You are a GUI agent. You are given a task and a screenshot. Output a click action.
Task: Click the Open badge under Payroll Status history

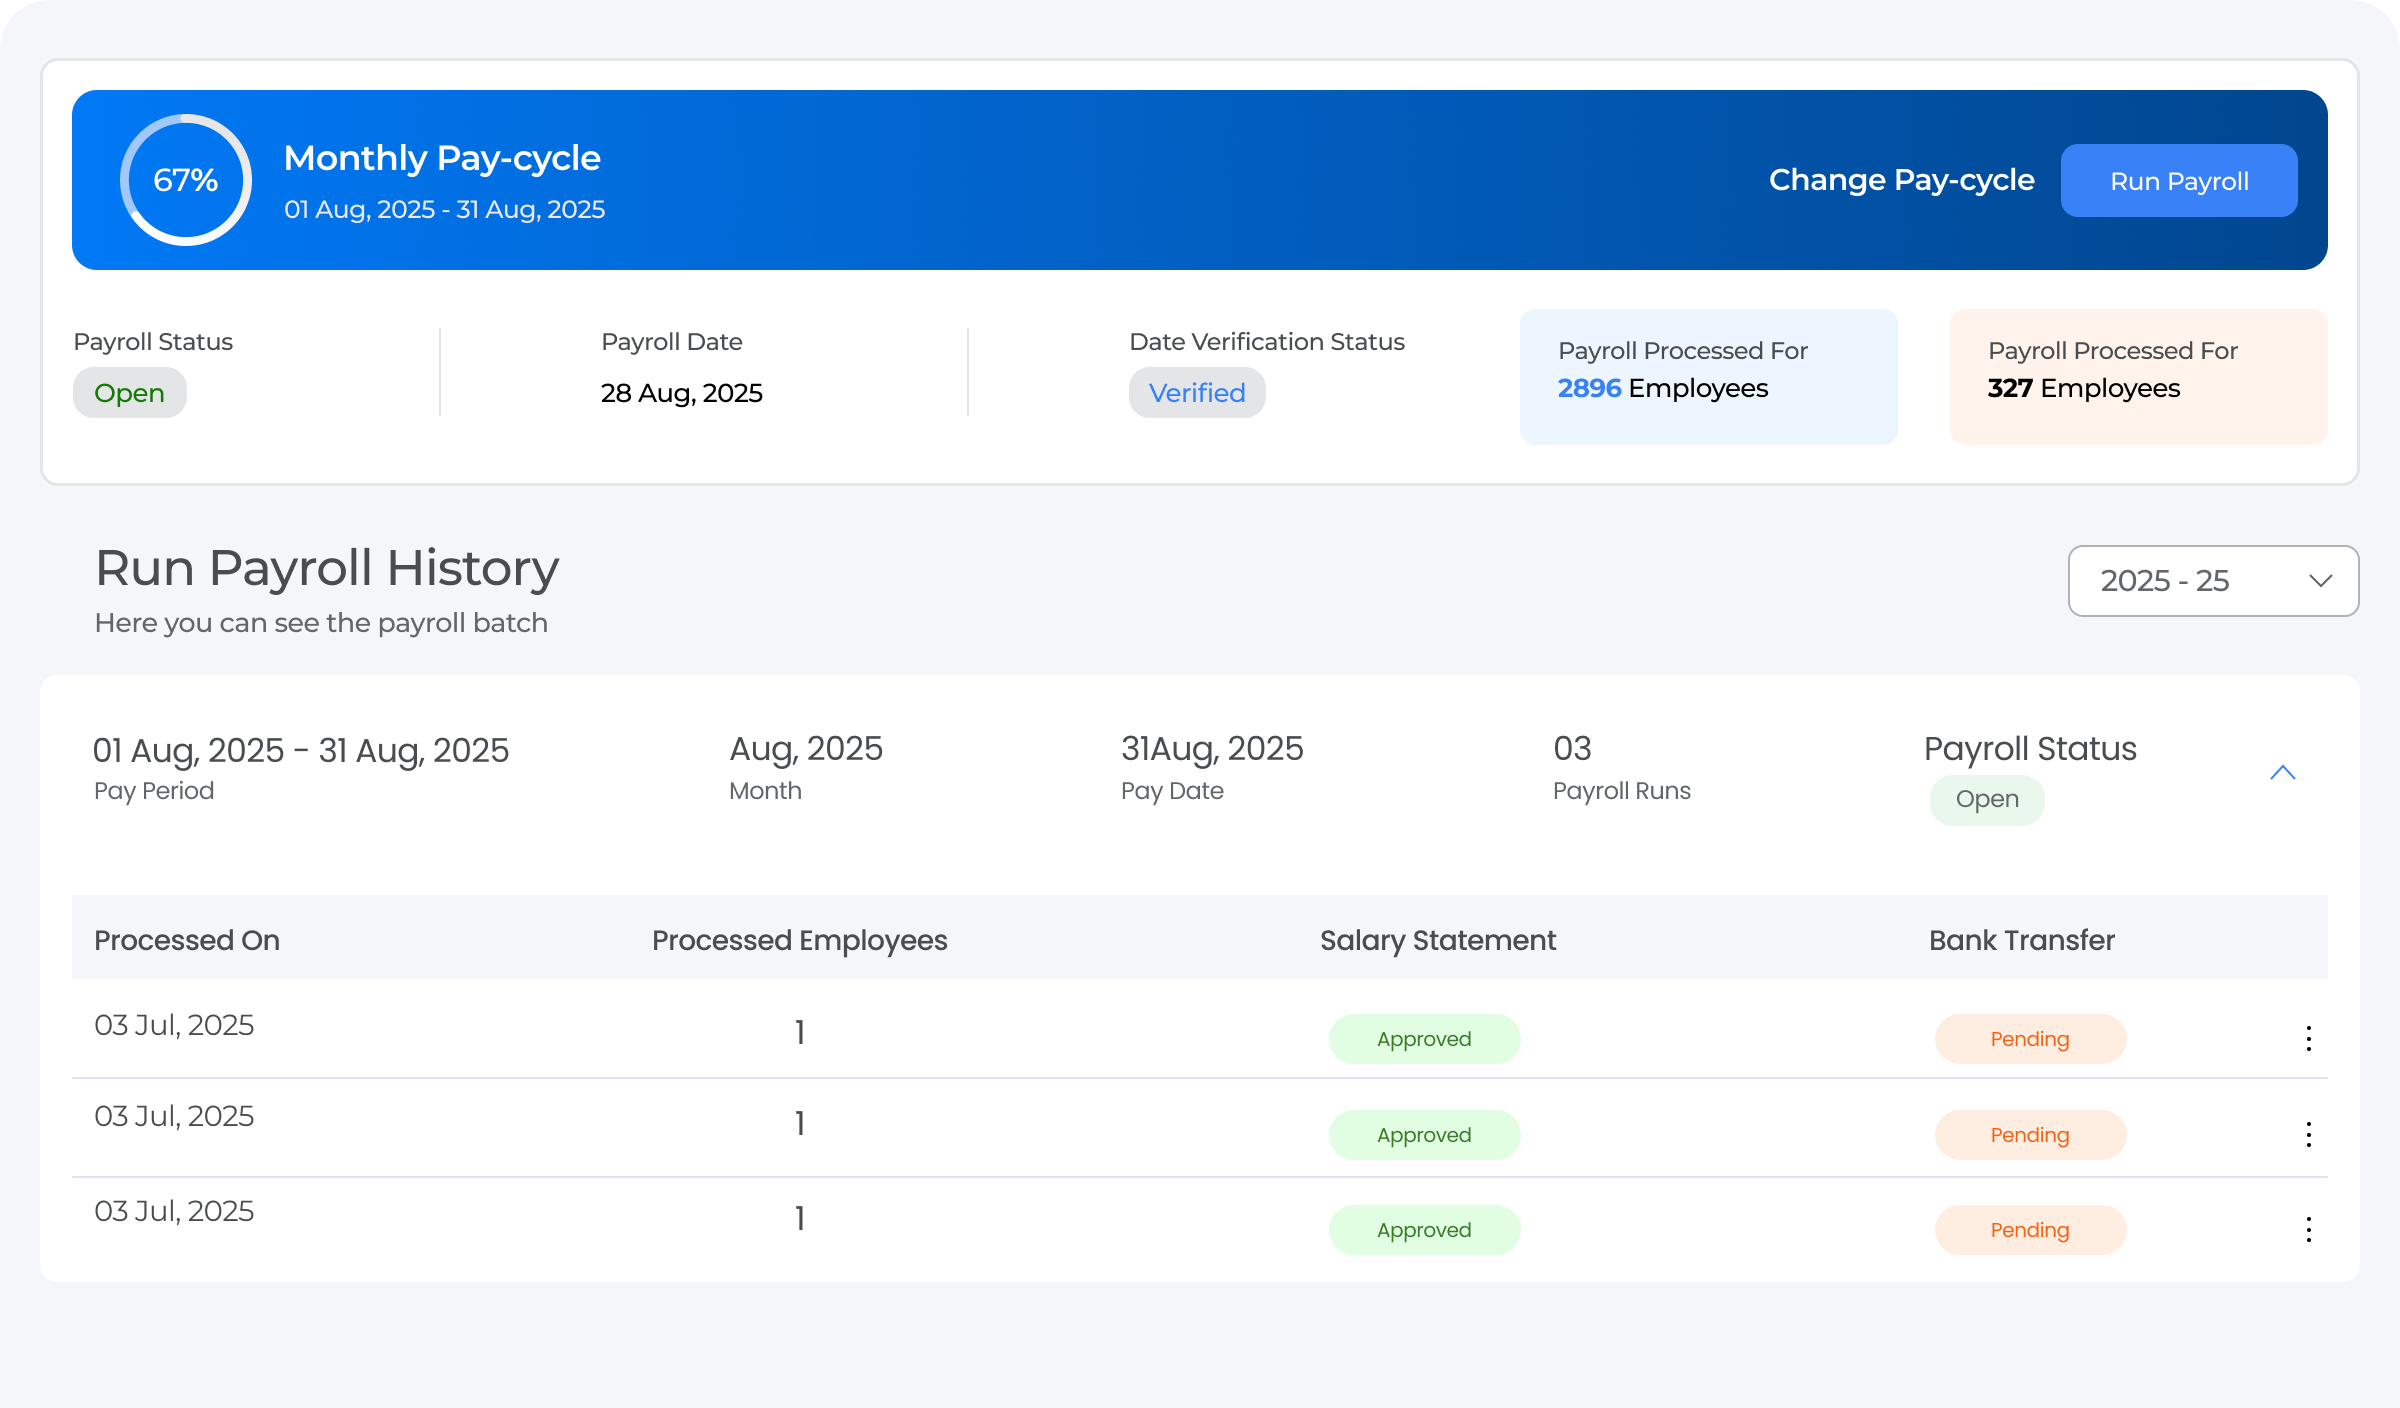coord(1986,799)
